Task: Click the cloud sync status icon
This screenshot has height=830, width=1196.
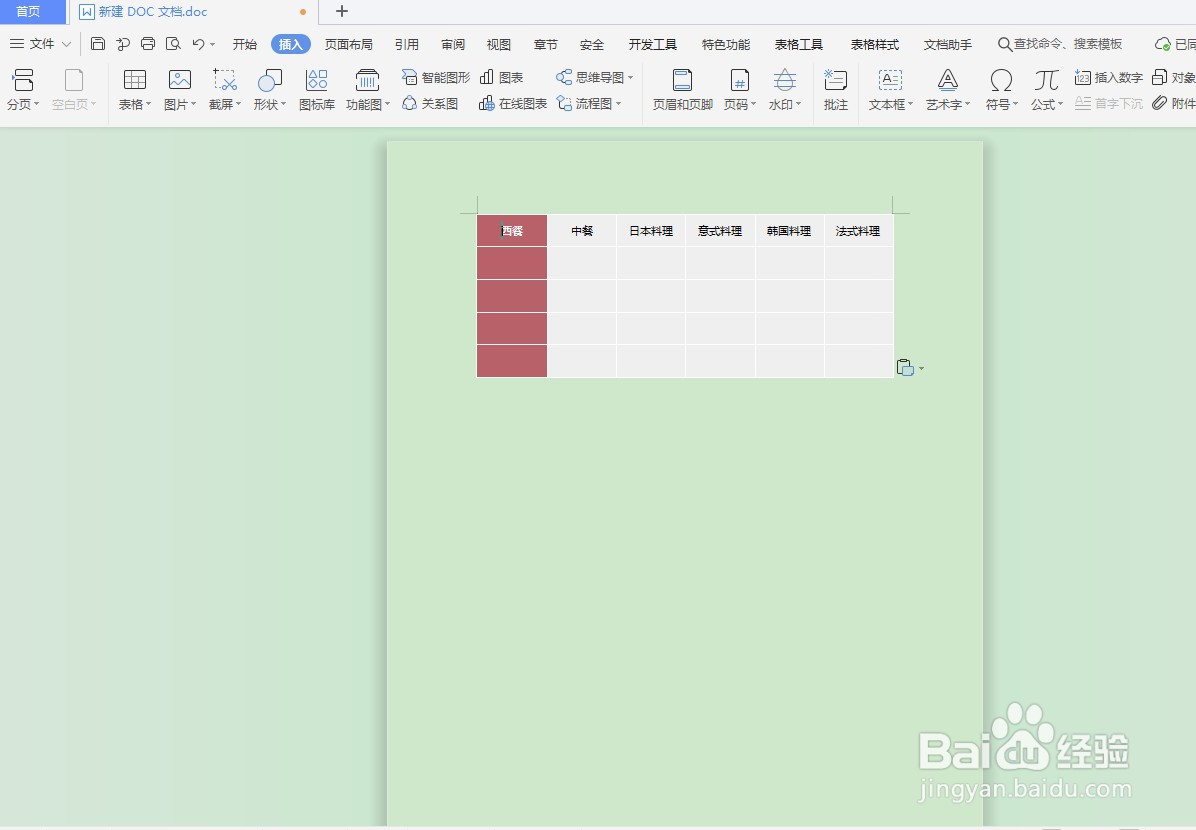Action: [x=1162, y=44]
